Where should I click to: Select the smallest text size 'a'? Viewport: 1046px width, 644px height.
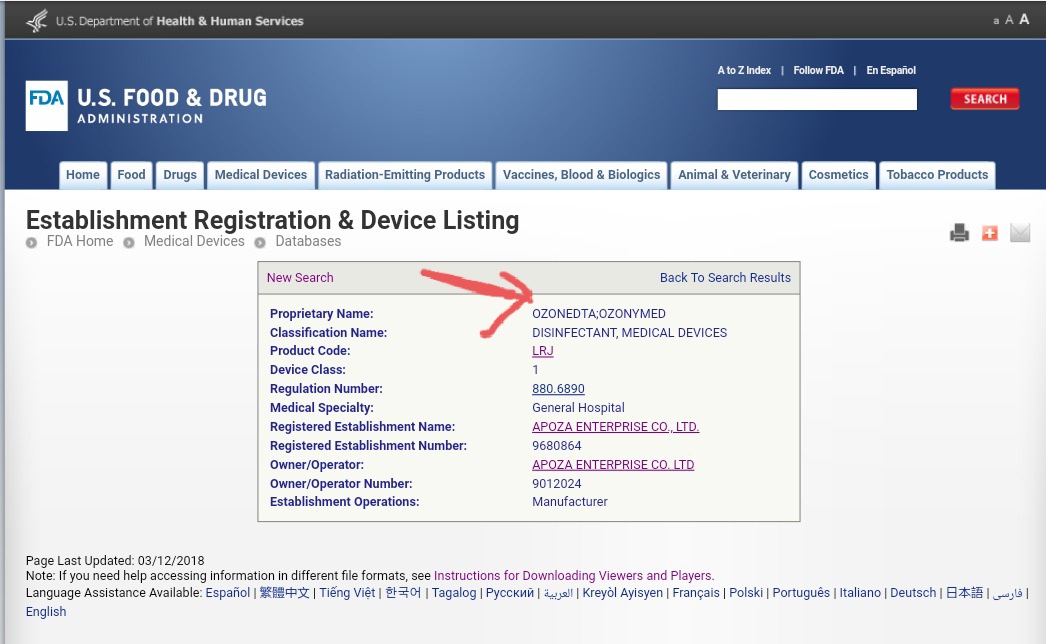coord(996,21)
